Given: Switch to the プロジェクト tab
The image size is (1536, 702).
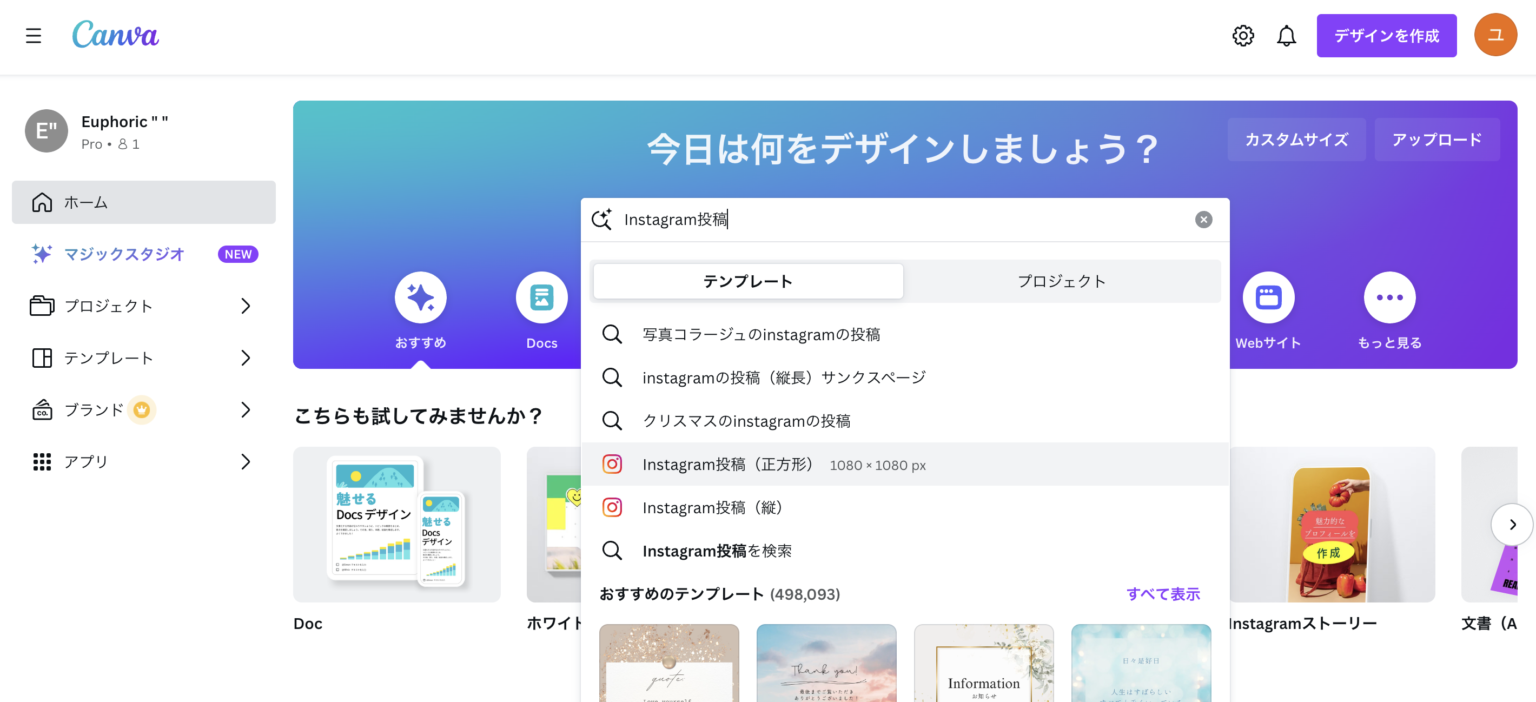Looking at the screenshot, I should click(x=1062, y=281).
